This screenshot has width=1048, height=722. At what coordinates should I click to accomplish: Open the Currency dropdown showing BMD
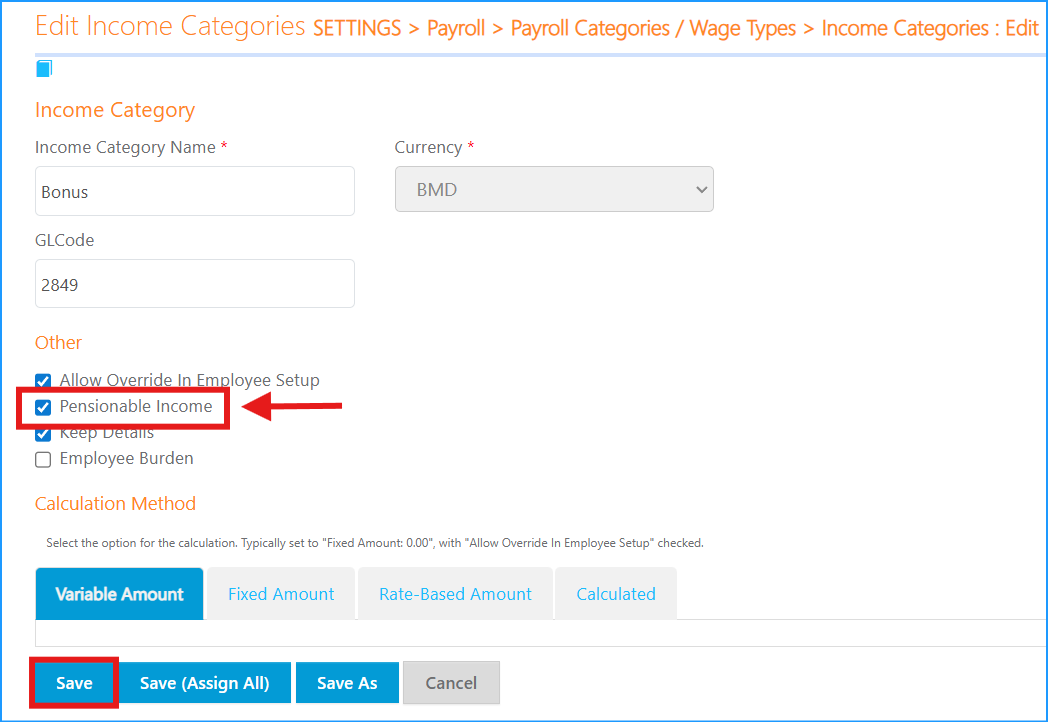click(554, 189)
